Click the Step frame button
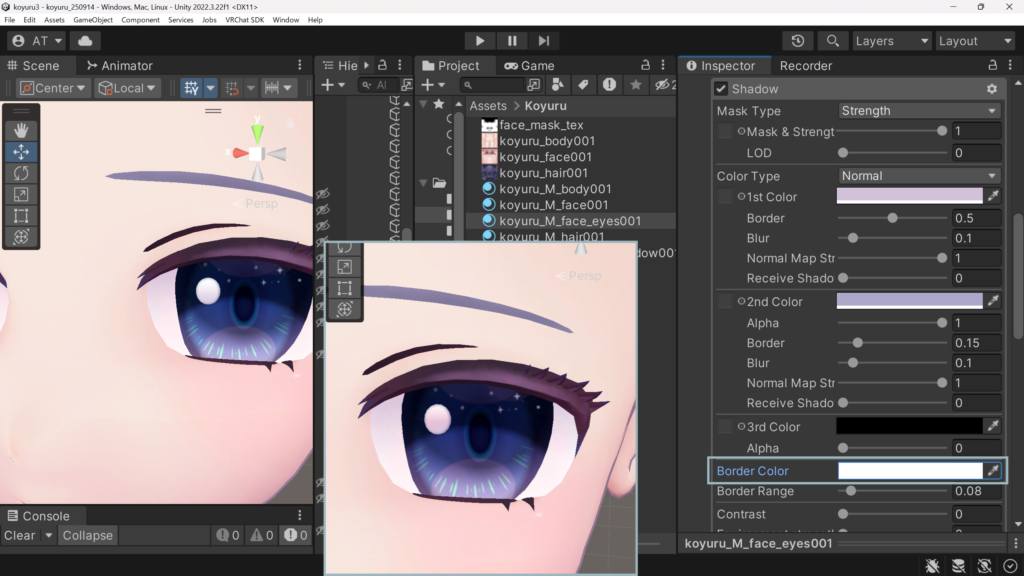Viewport: 1024px width, 576px height. click(543, 40)
